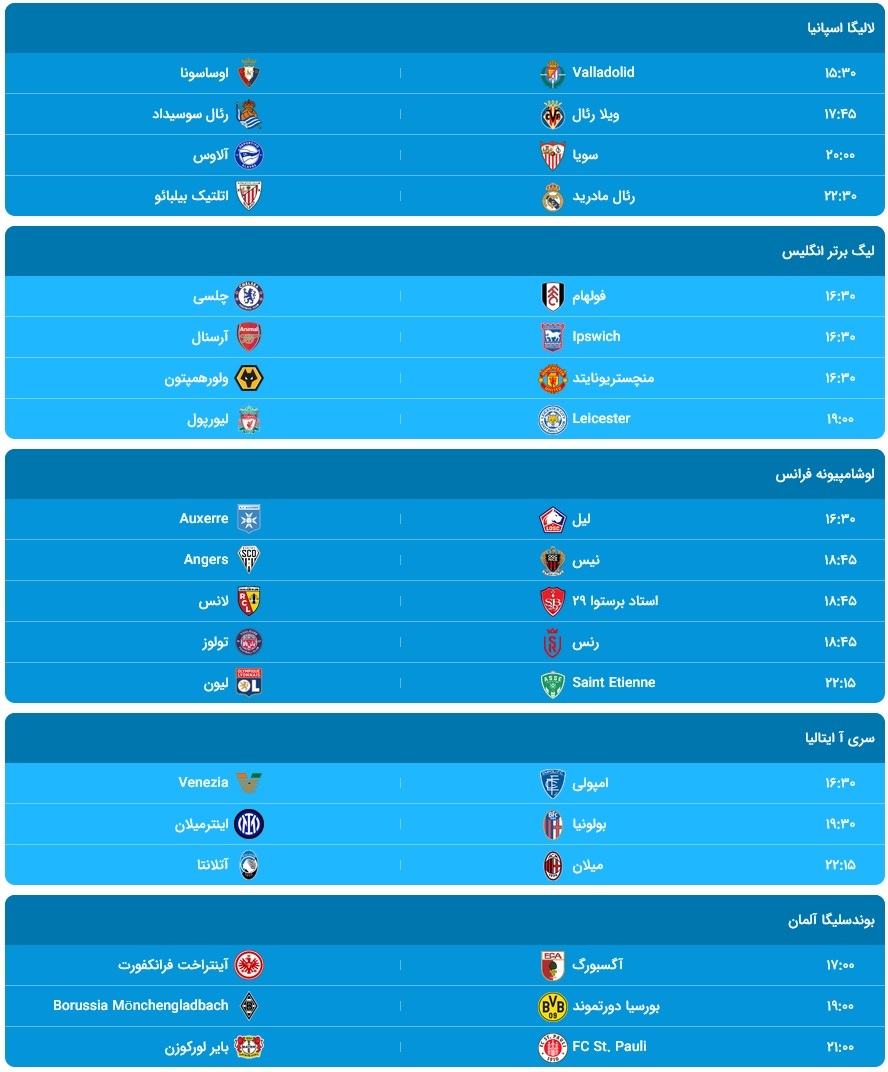The height and width of the screenshot is (1072, 888).
Task: Open the La Liga Spain section header
Action: pos(841,28)
